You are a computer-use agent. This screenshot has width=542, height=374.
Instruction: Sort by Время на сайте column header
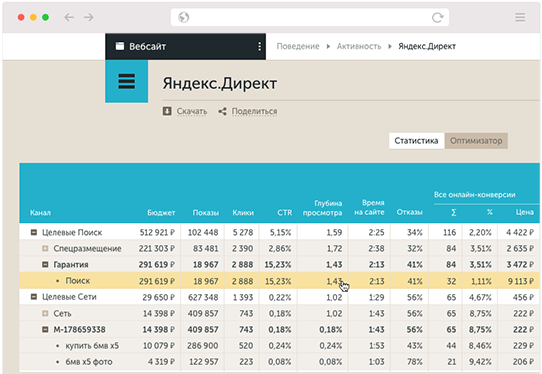[369, 207]
